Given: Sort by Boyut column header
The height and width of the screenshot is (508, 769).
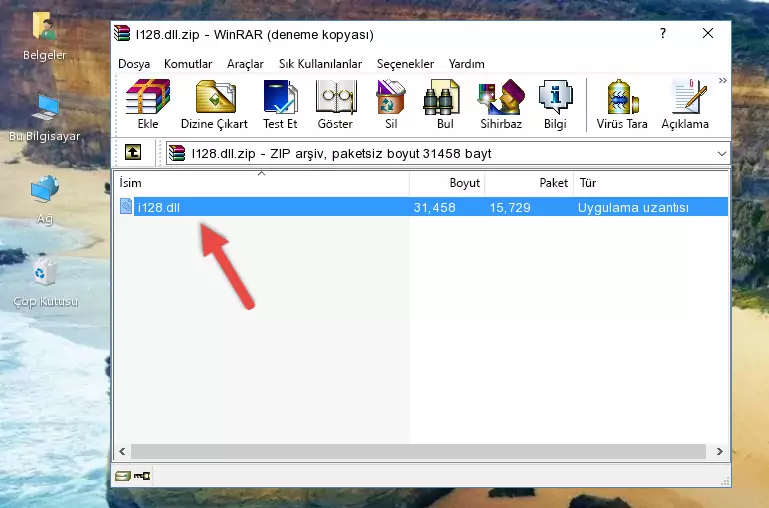Looking at the screenshot, I should tap(447, 183).
